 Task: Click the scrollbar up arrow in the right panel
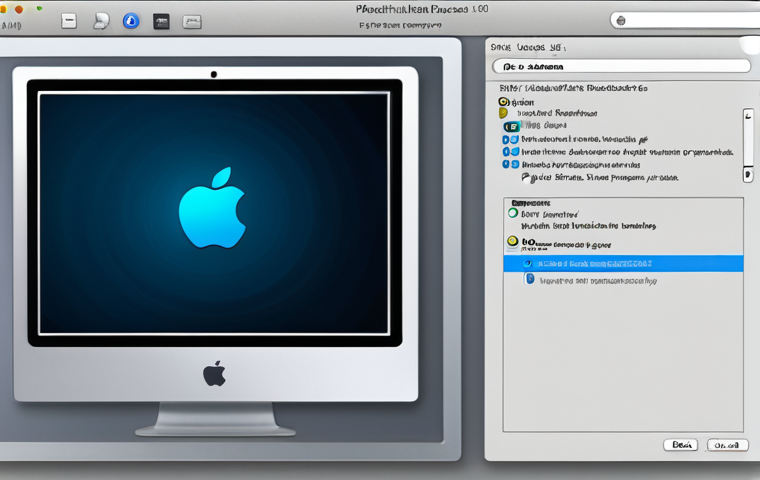click(748, 115)
